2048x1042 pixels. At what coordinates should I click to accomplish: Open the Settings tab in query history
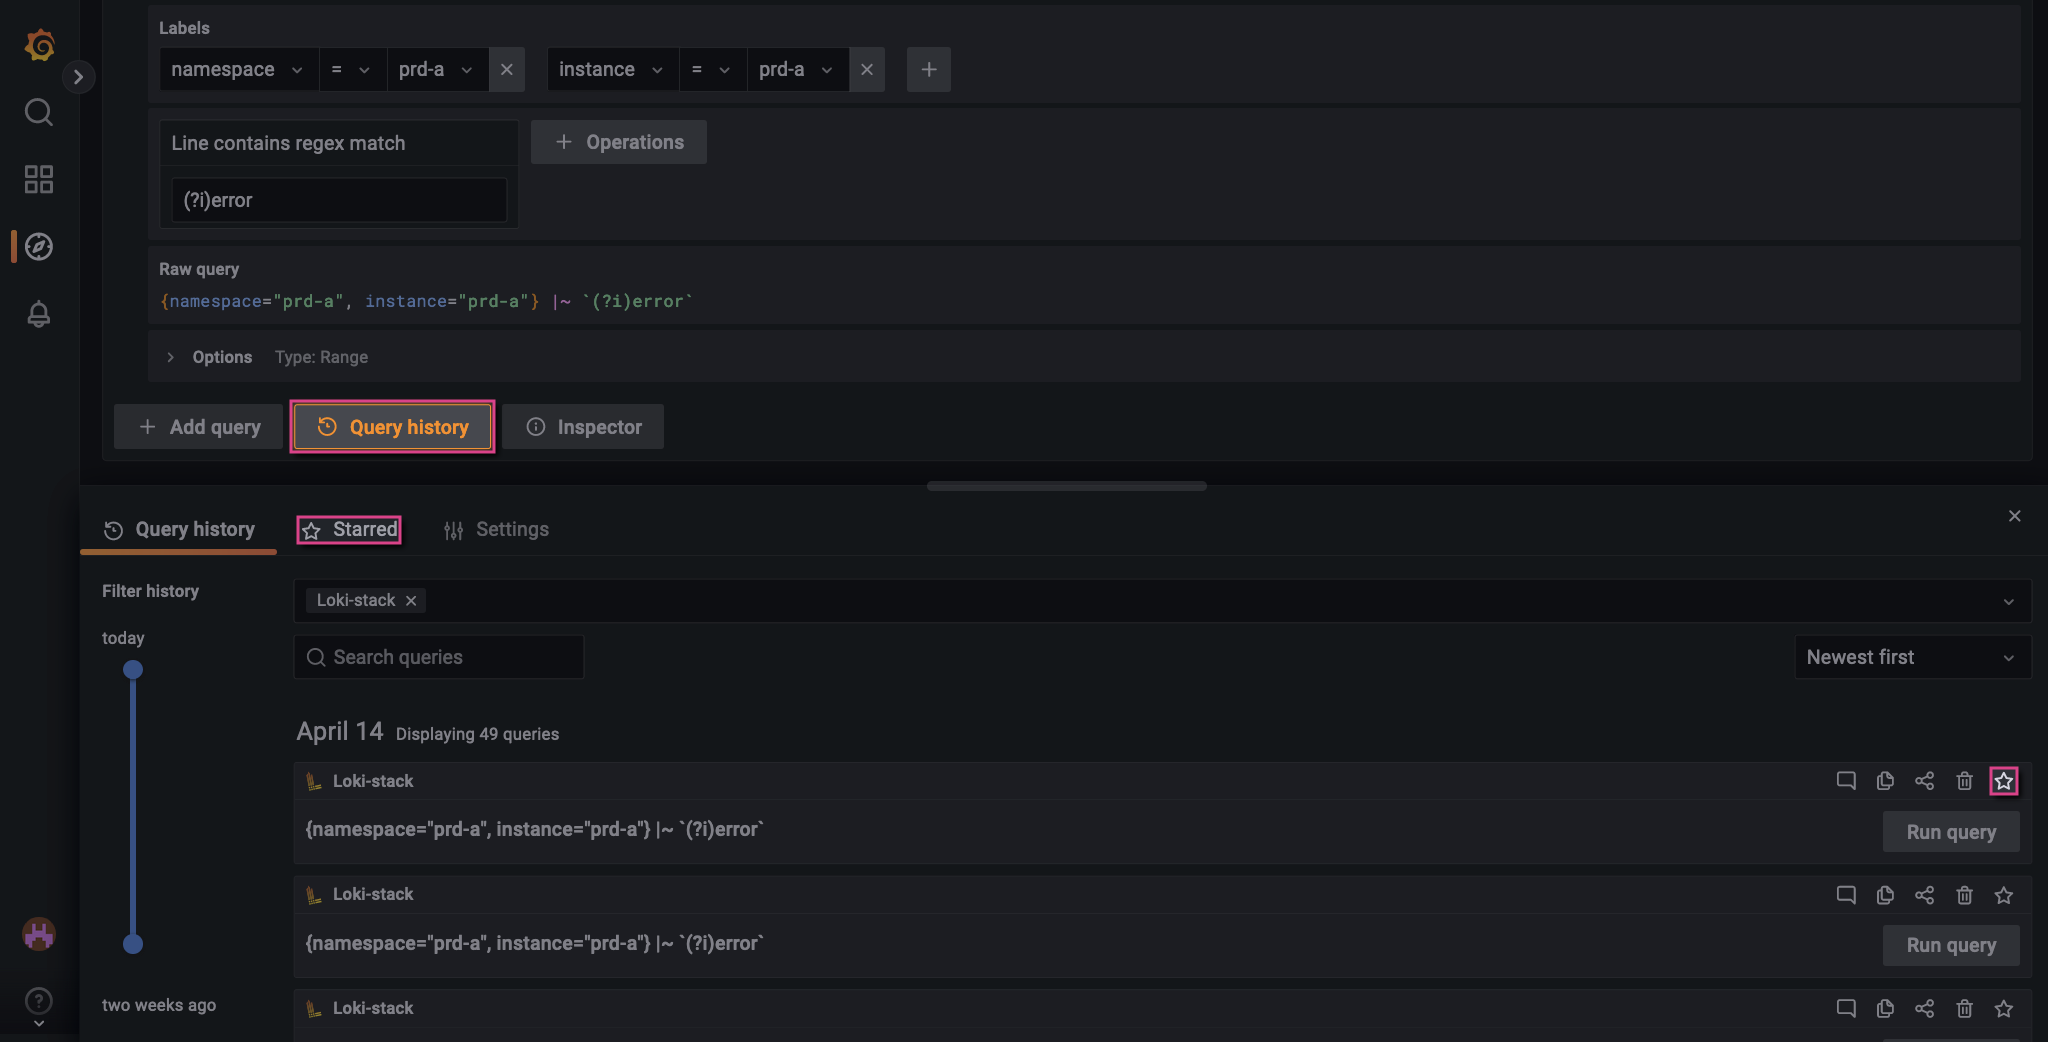[496, 529]
